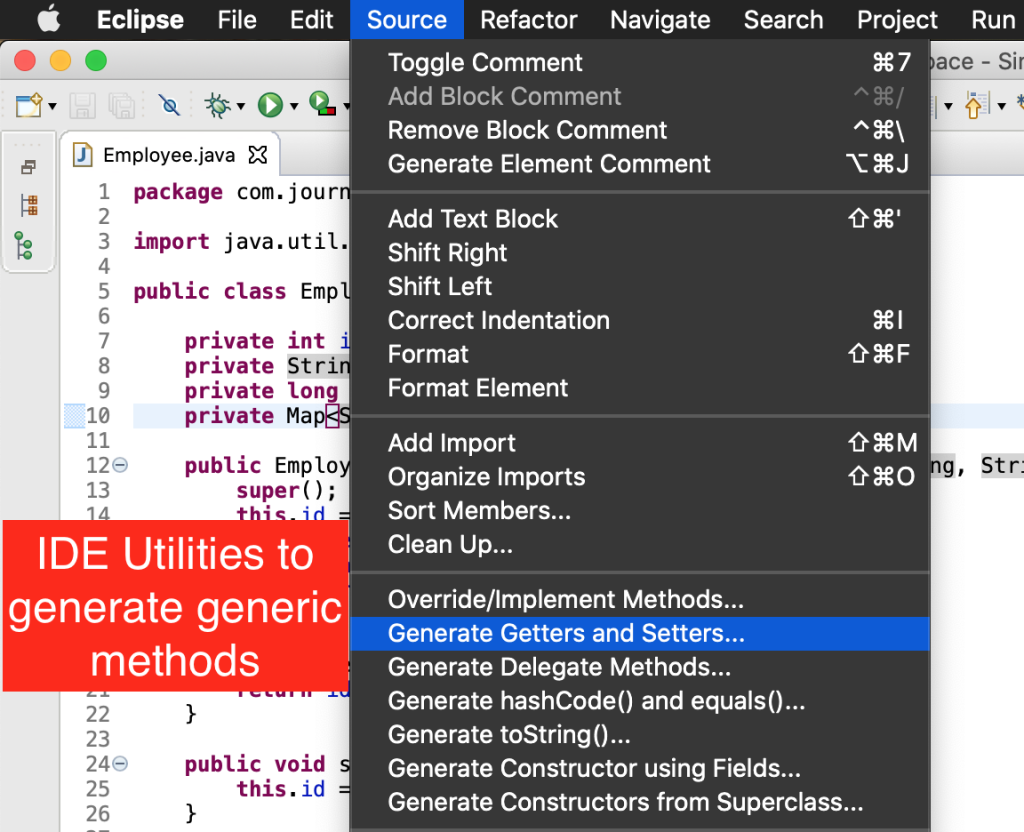Click the Save floppy disk toolbar icon
Image resolution: width=1024 pixels, height=832 pixels.
coord(82,106)
